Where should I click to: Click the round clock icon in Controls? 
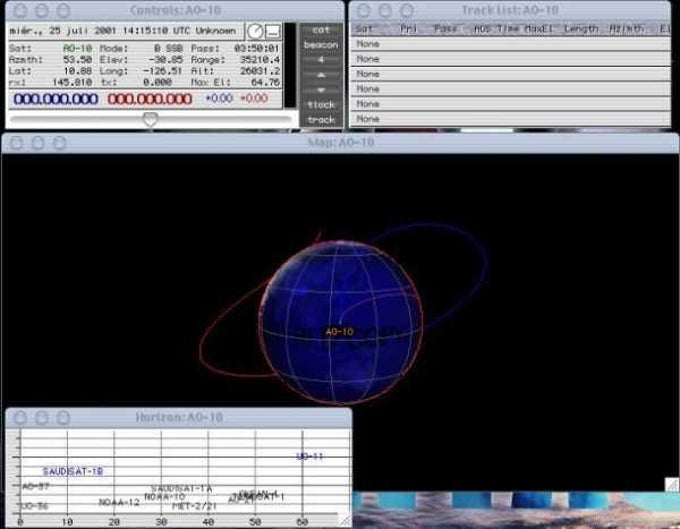click(x=255, y=31)
